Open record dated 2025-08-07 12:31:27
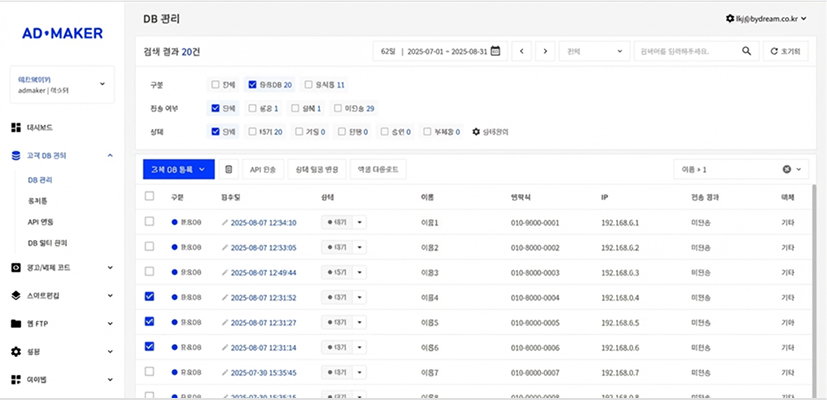 pos(263,322)
